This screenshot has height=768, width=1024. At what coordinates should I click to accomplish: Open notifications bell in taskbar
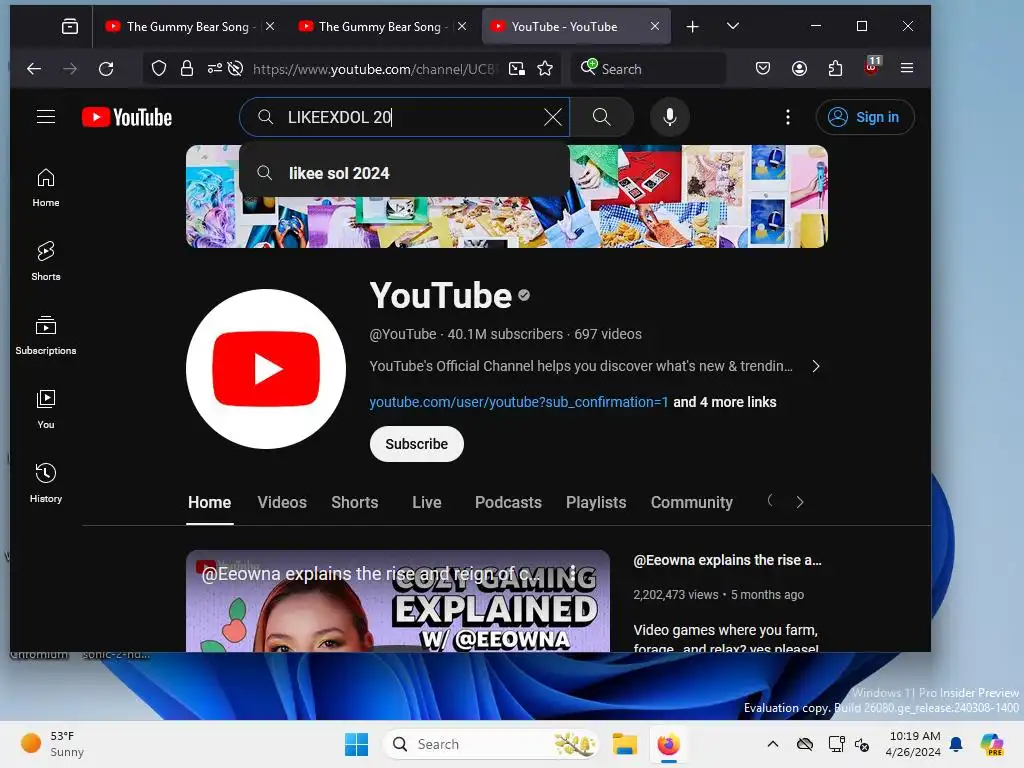(956, 744)
